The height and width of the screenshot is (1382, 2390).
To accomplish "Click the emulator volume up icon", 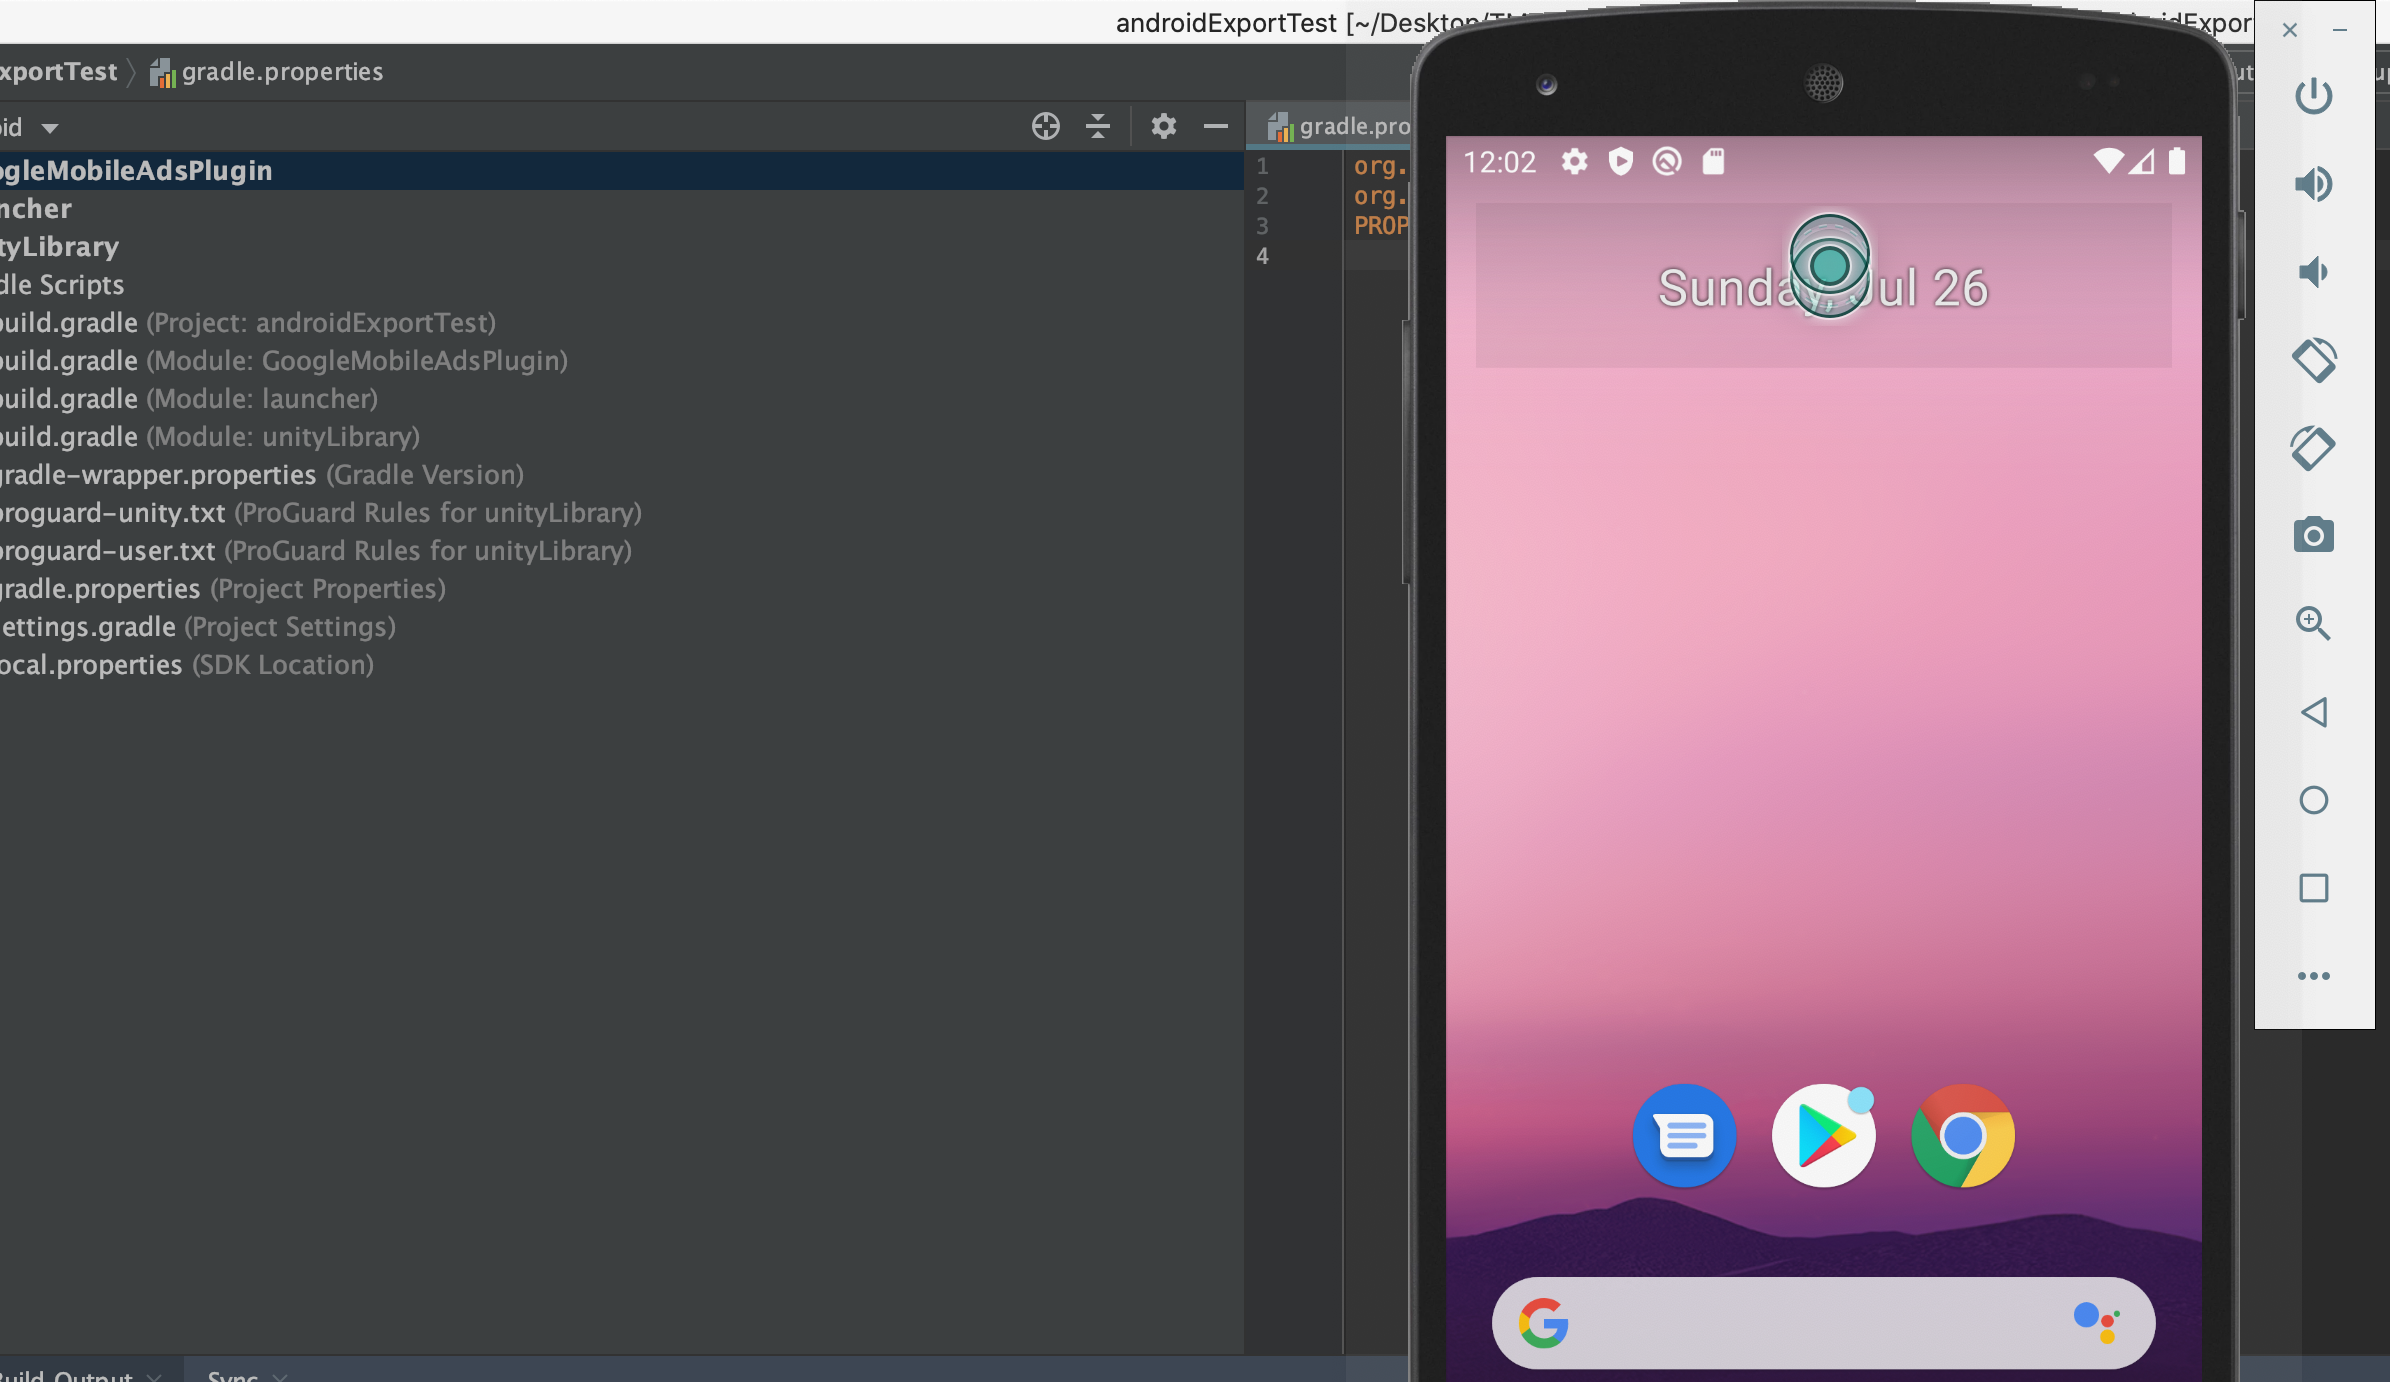I will pos(2313,184).
